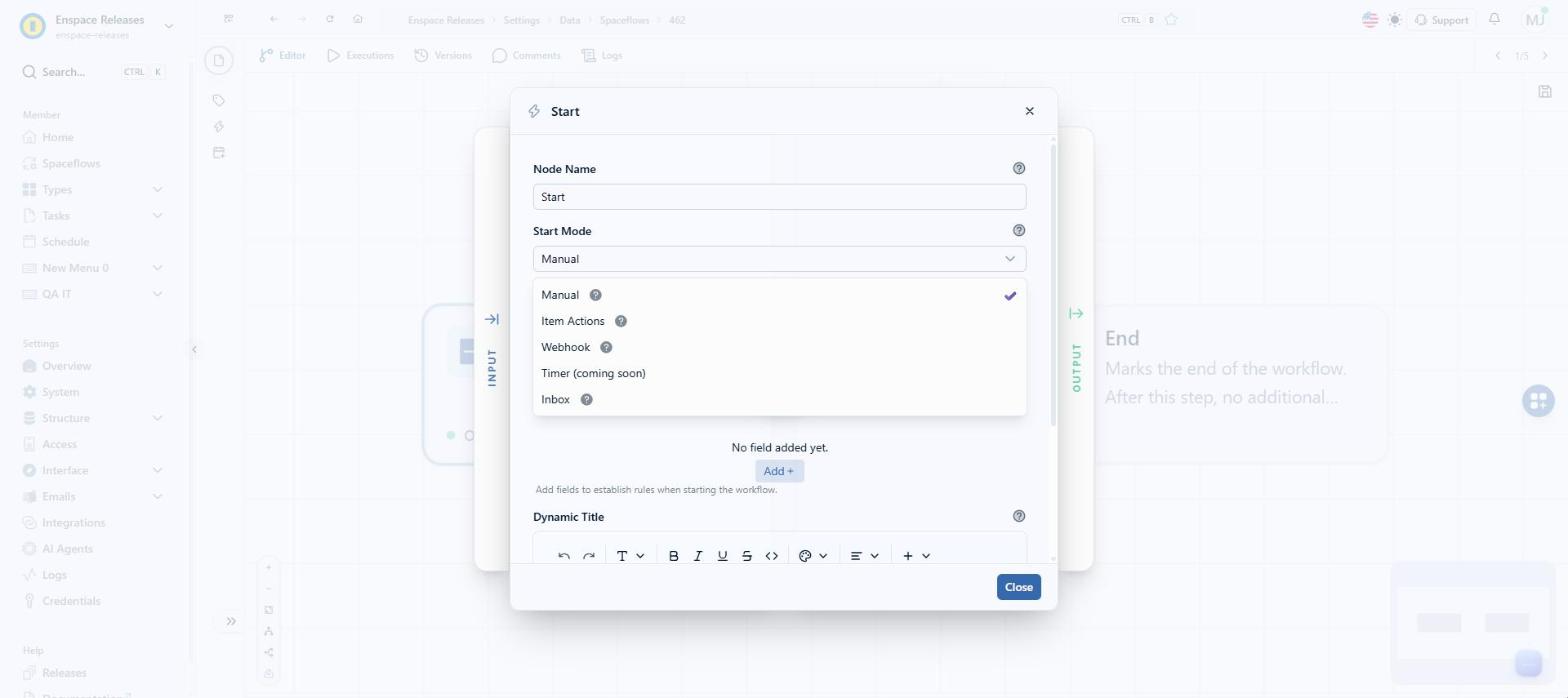Click the OUTPUT panel arrow icon
Screen dimensions: 1568x698
(1076, 314)
